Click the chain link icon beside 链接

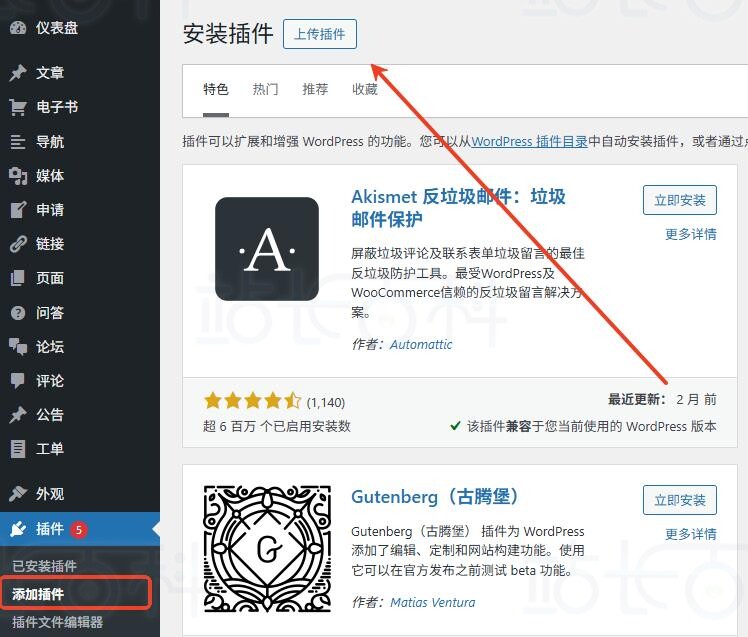[18, 244]
